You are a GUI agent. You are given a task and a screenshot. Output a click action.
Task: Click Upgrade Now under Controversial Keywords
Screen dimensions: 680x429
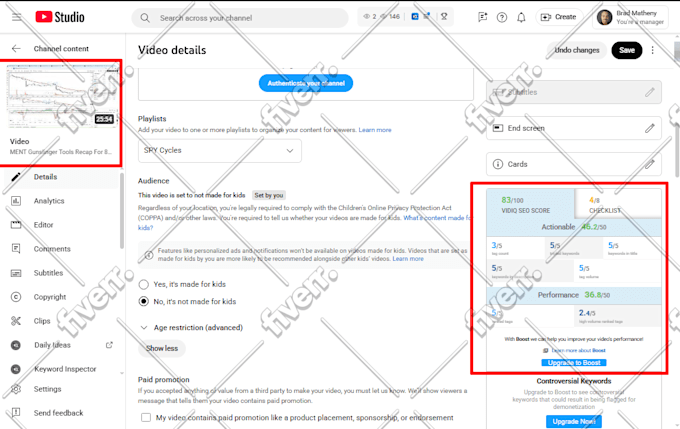click(x=574, y=421)
